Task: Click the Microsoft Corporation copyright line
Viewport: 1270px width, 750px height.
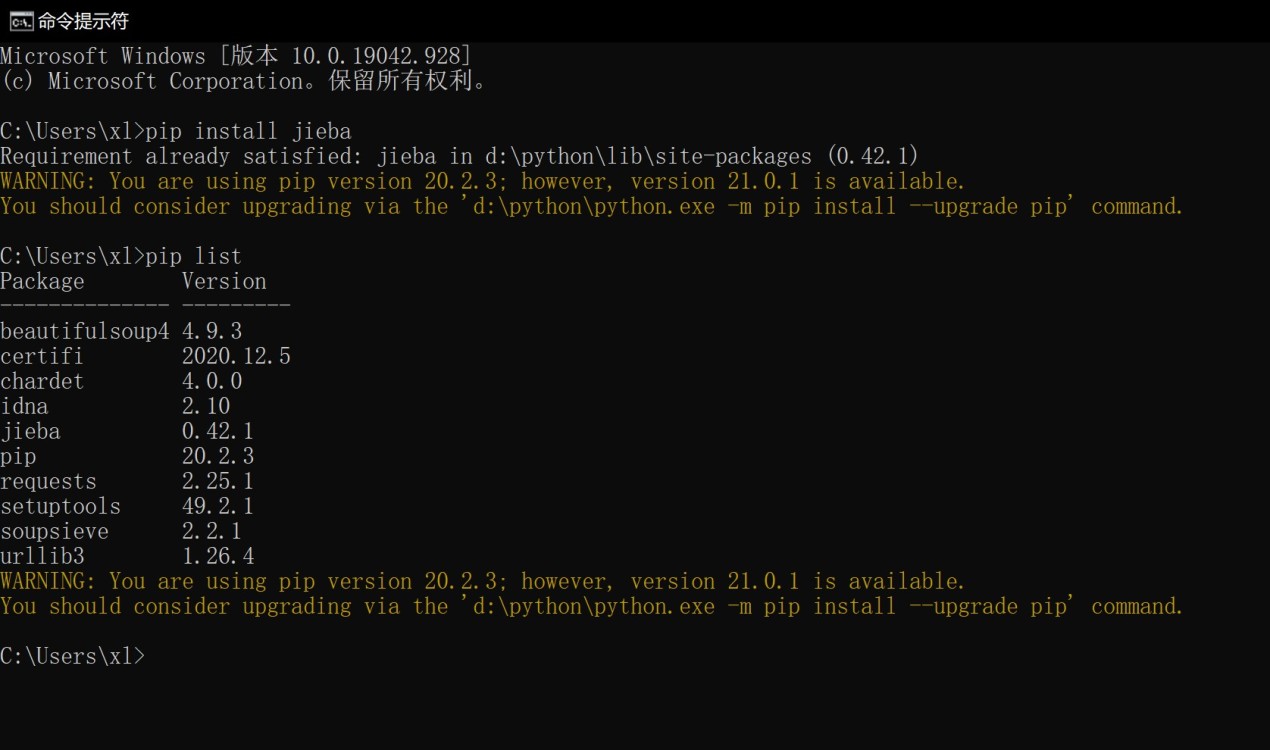Action: [x=244, y=81]
